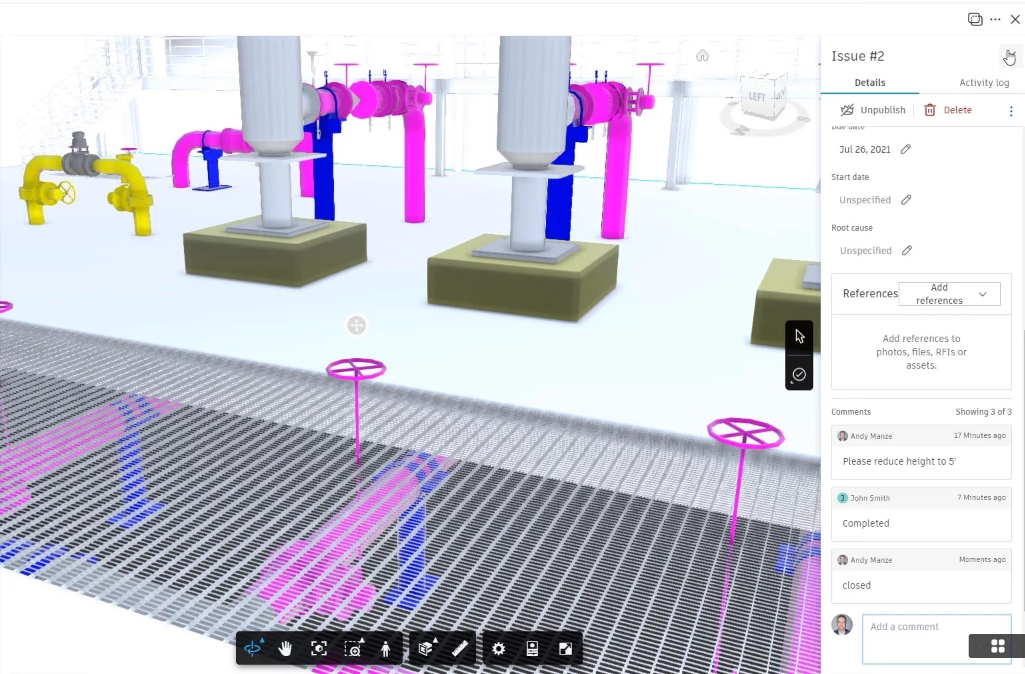Edit the Root cause field
Screen dimensions: 1025x674
907,250
